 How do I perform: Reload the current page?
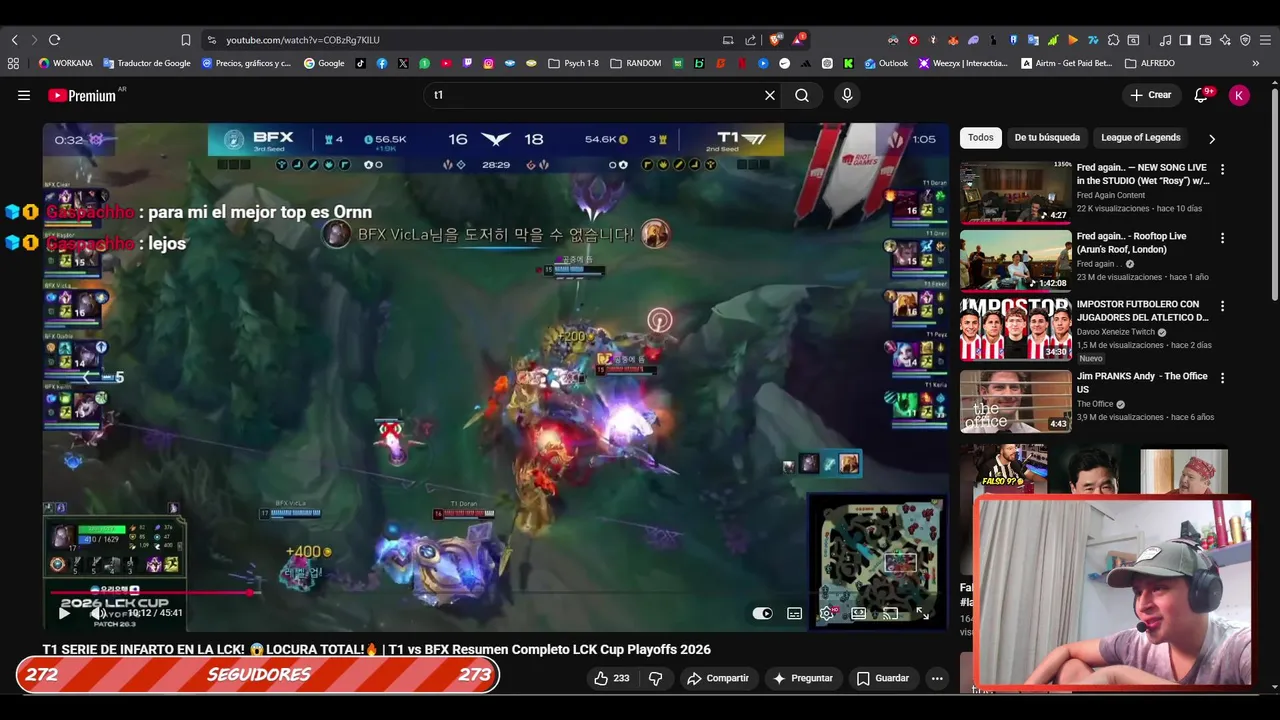coord(54,40)
